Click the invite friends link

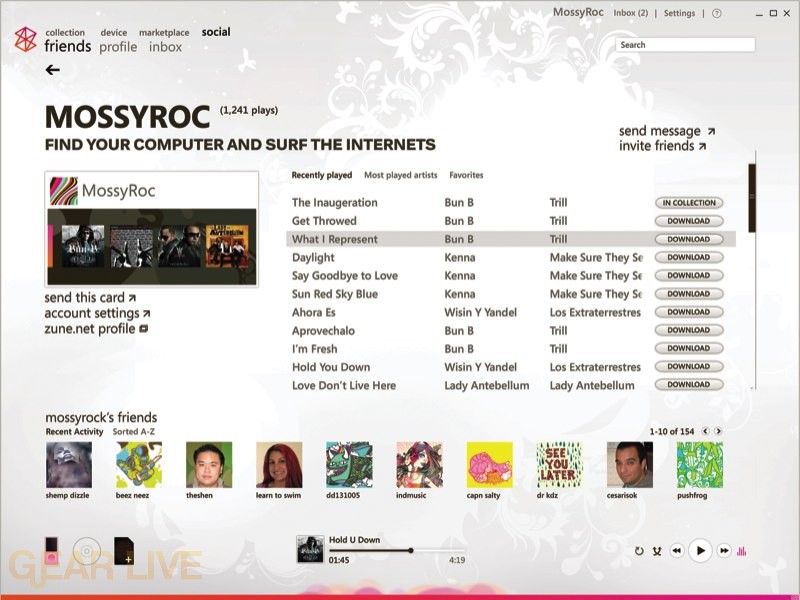(x=662, y=146)
